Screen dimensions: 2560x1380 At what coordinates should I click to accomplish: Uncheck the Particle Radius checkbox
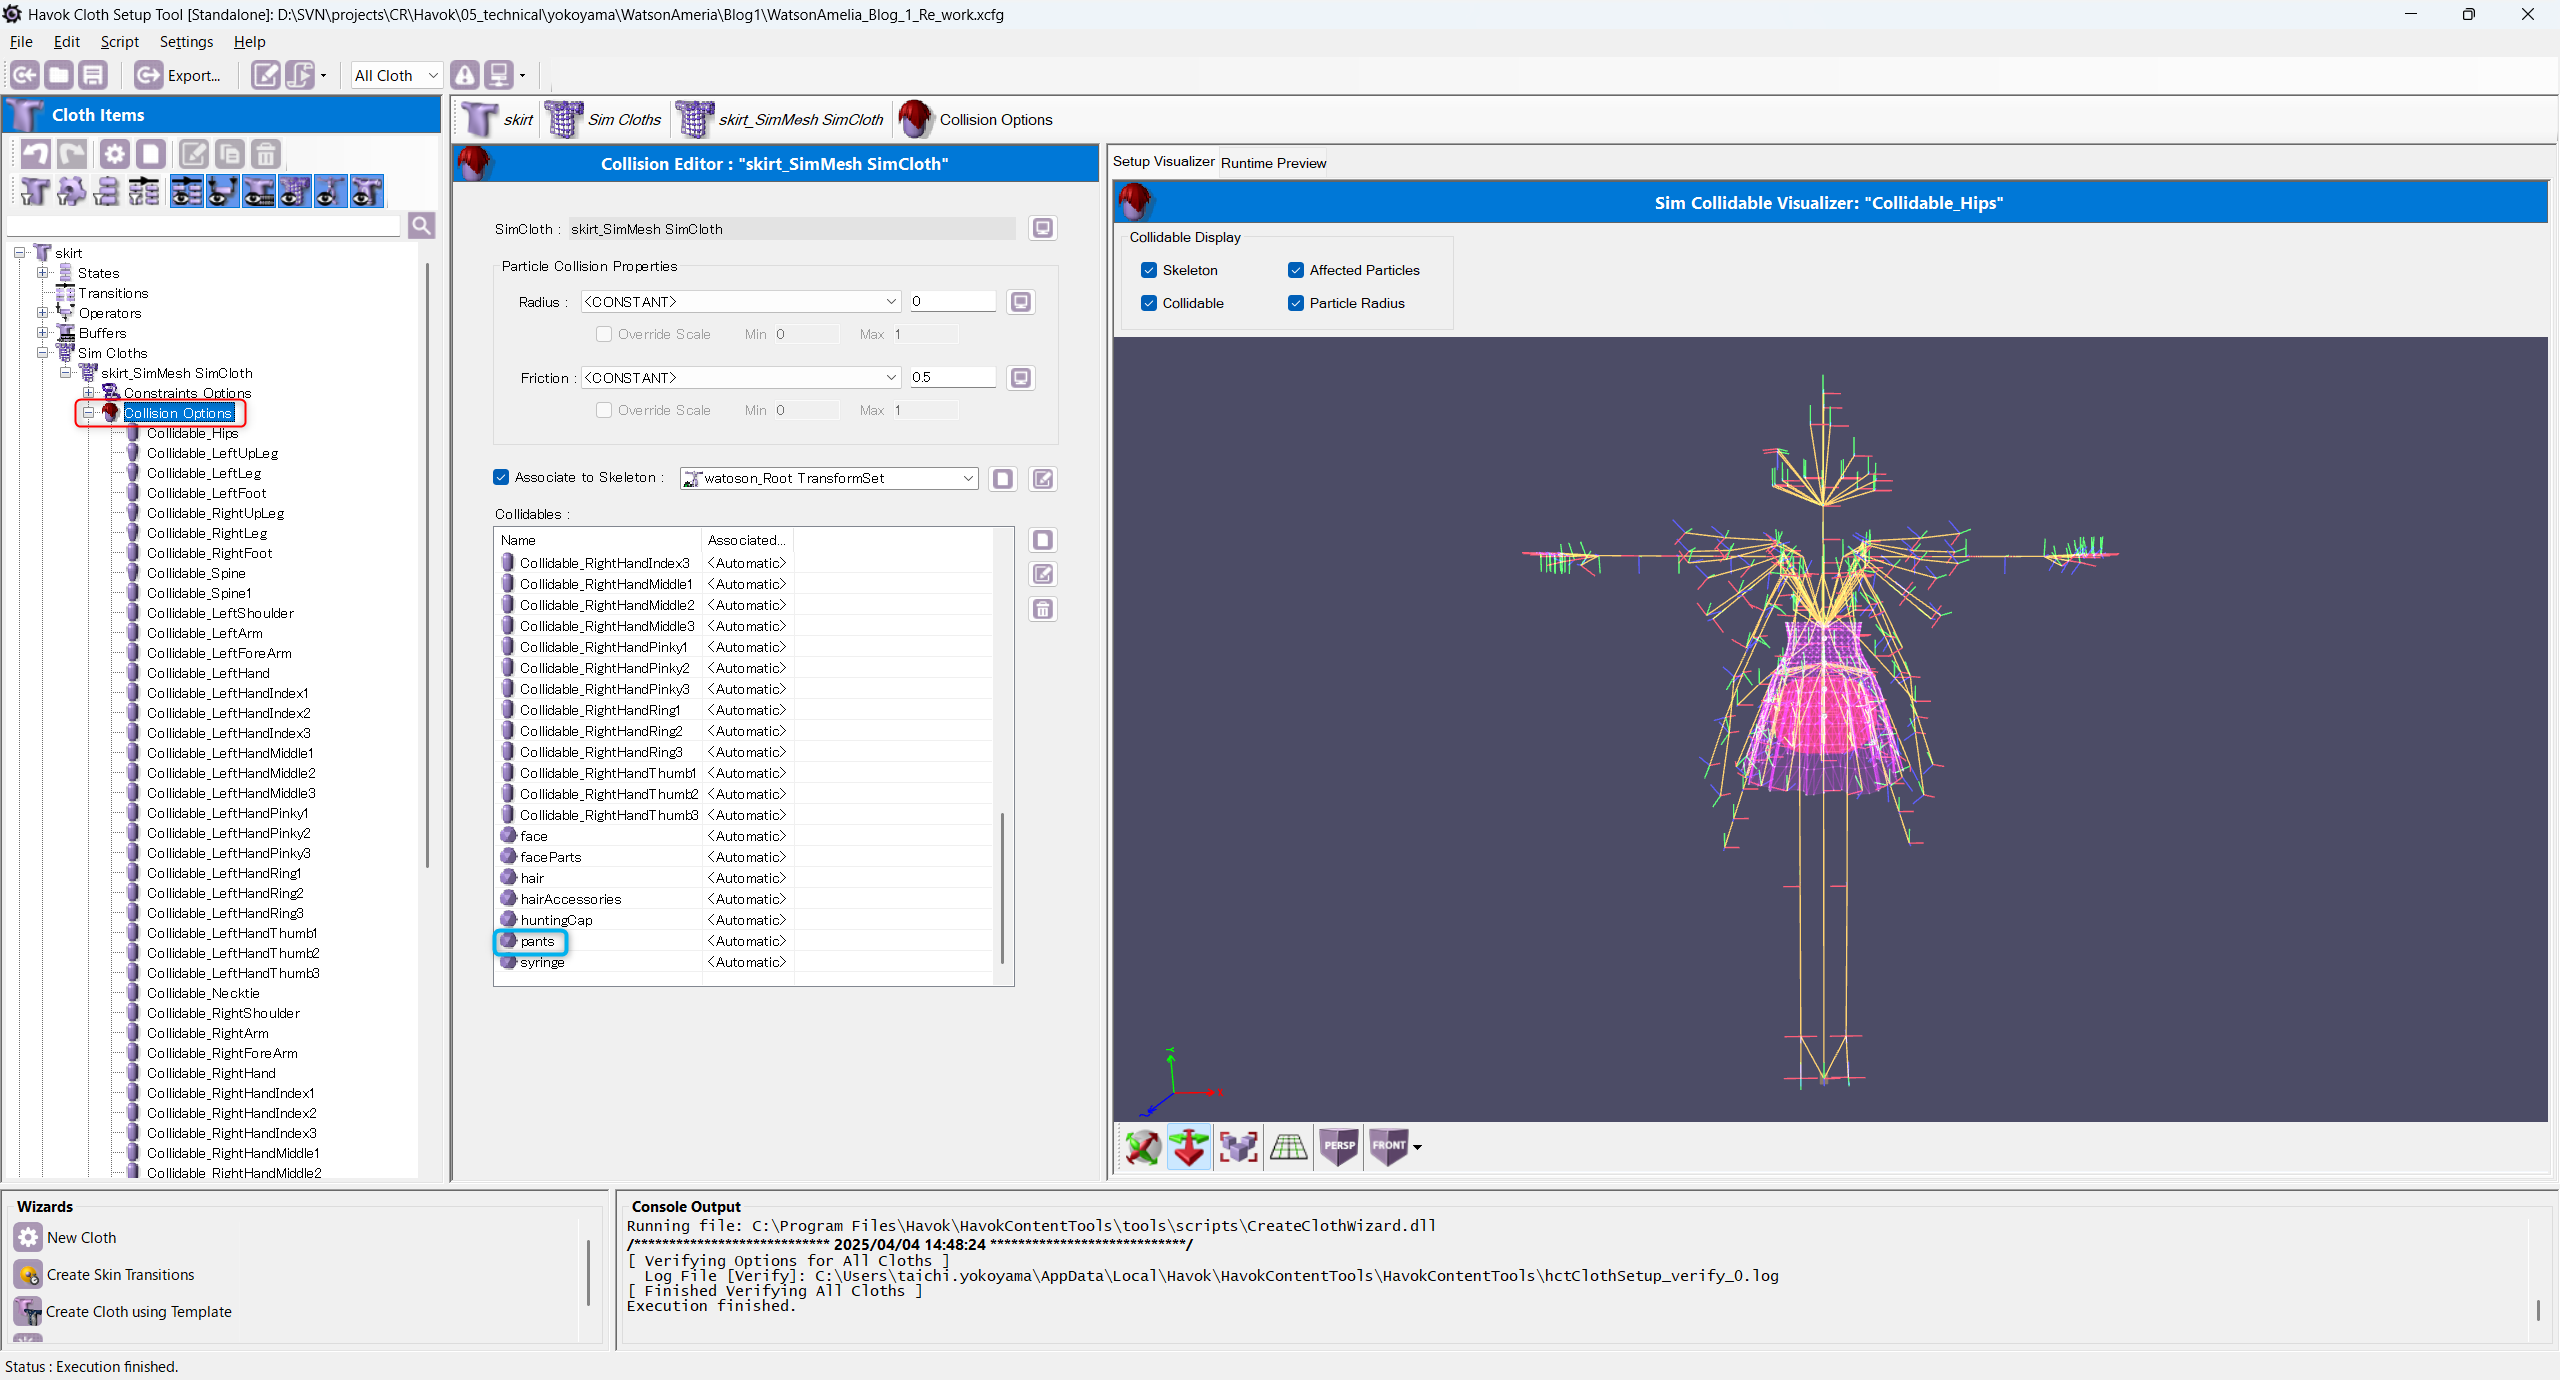click(x=1296, y=303)
